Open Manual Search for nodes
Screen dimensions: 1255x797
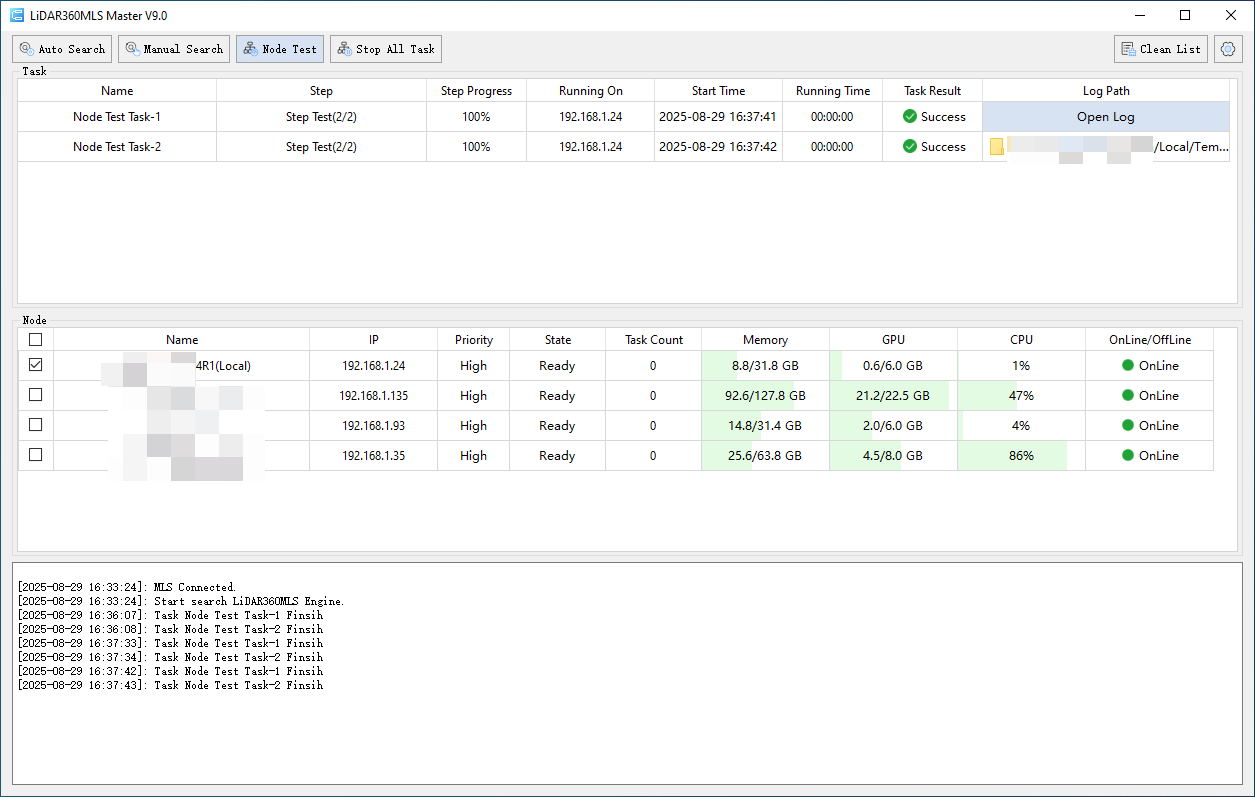click(x=174, y=49)
